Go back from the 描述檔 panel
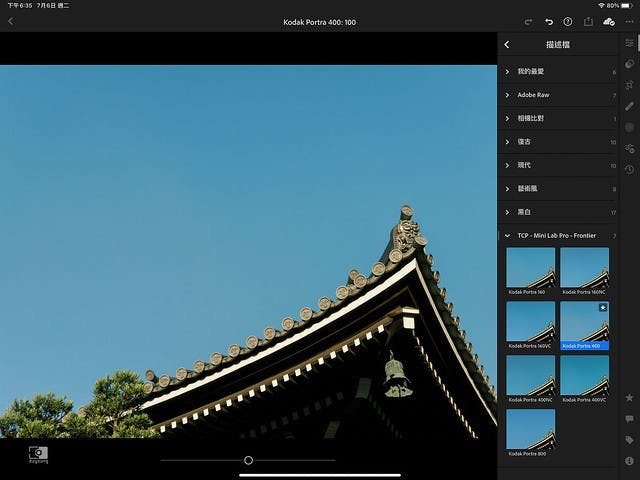The width and height of the screenshot is (640, 480). [x=507, y=45]
